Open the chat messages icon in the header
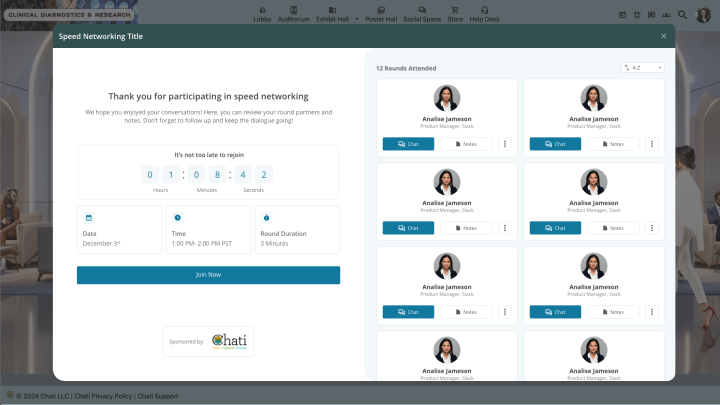 tap(652, 15)
